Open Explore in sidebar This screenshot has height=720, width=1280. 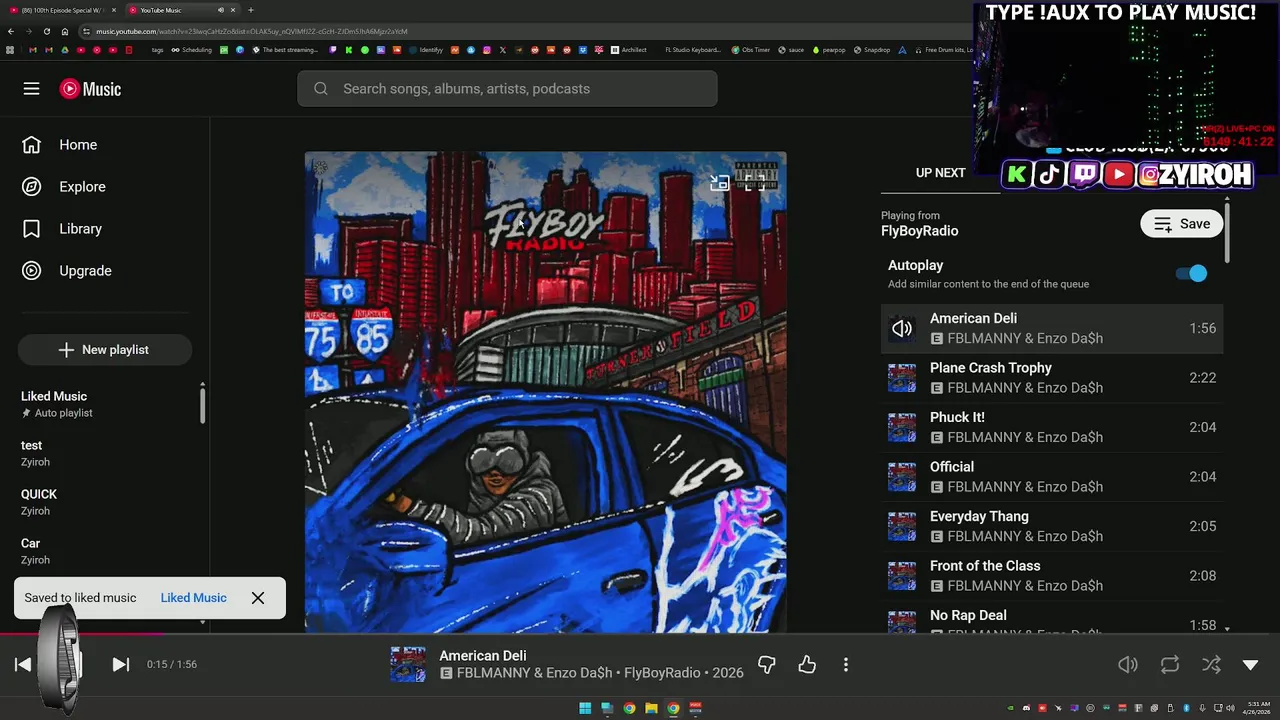(x=105, y=187)
